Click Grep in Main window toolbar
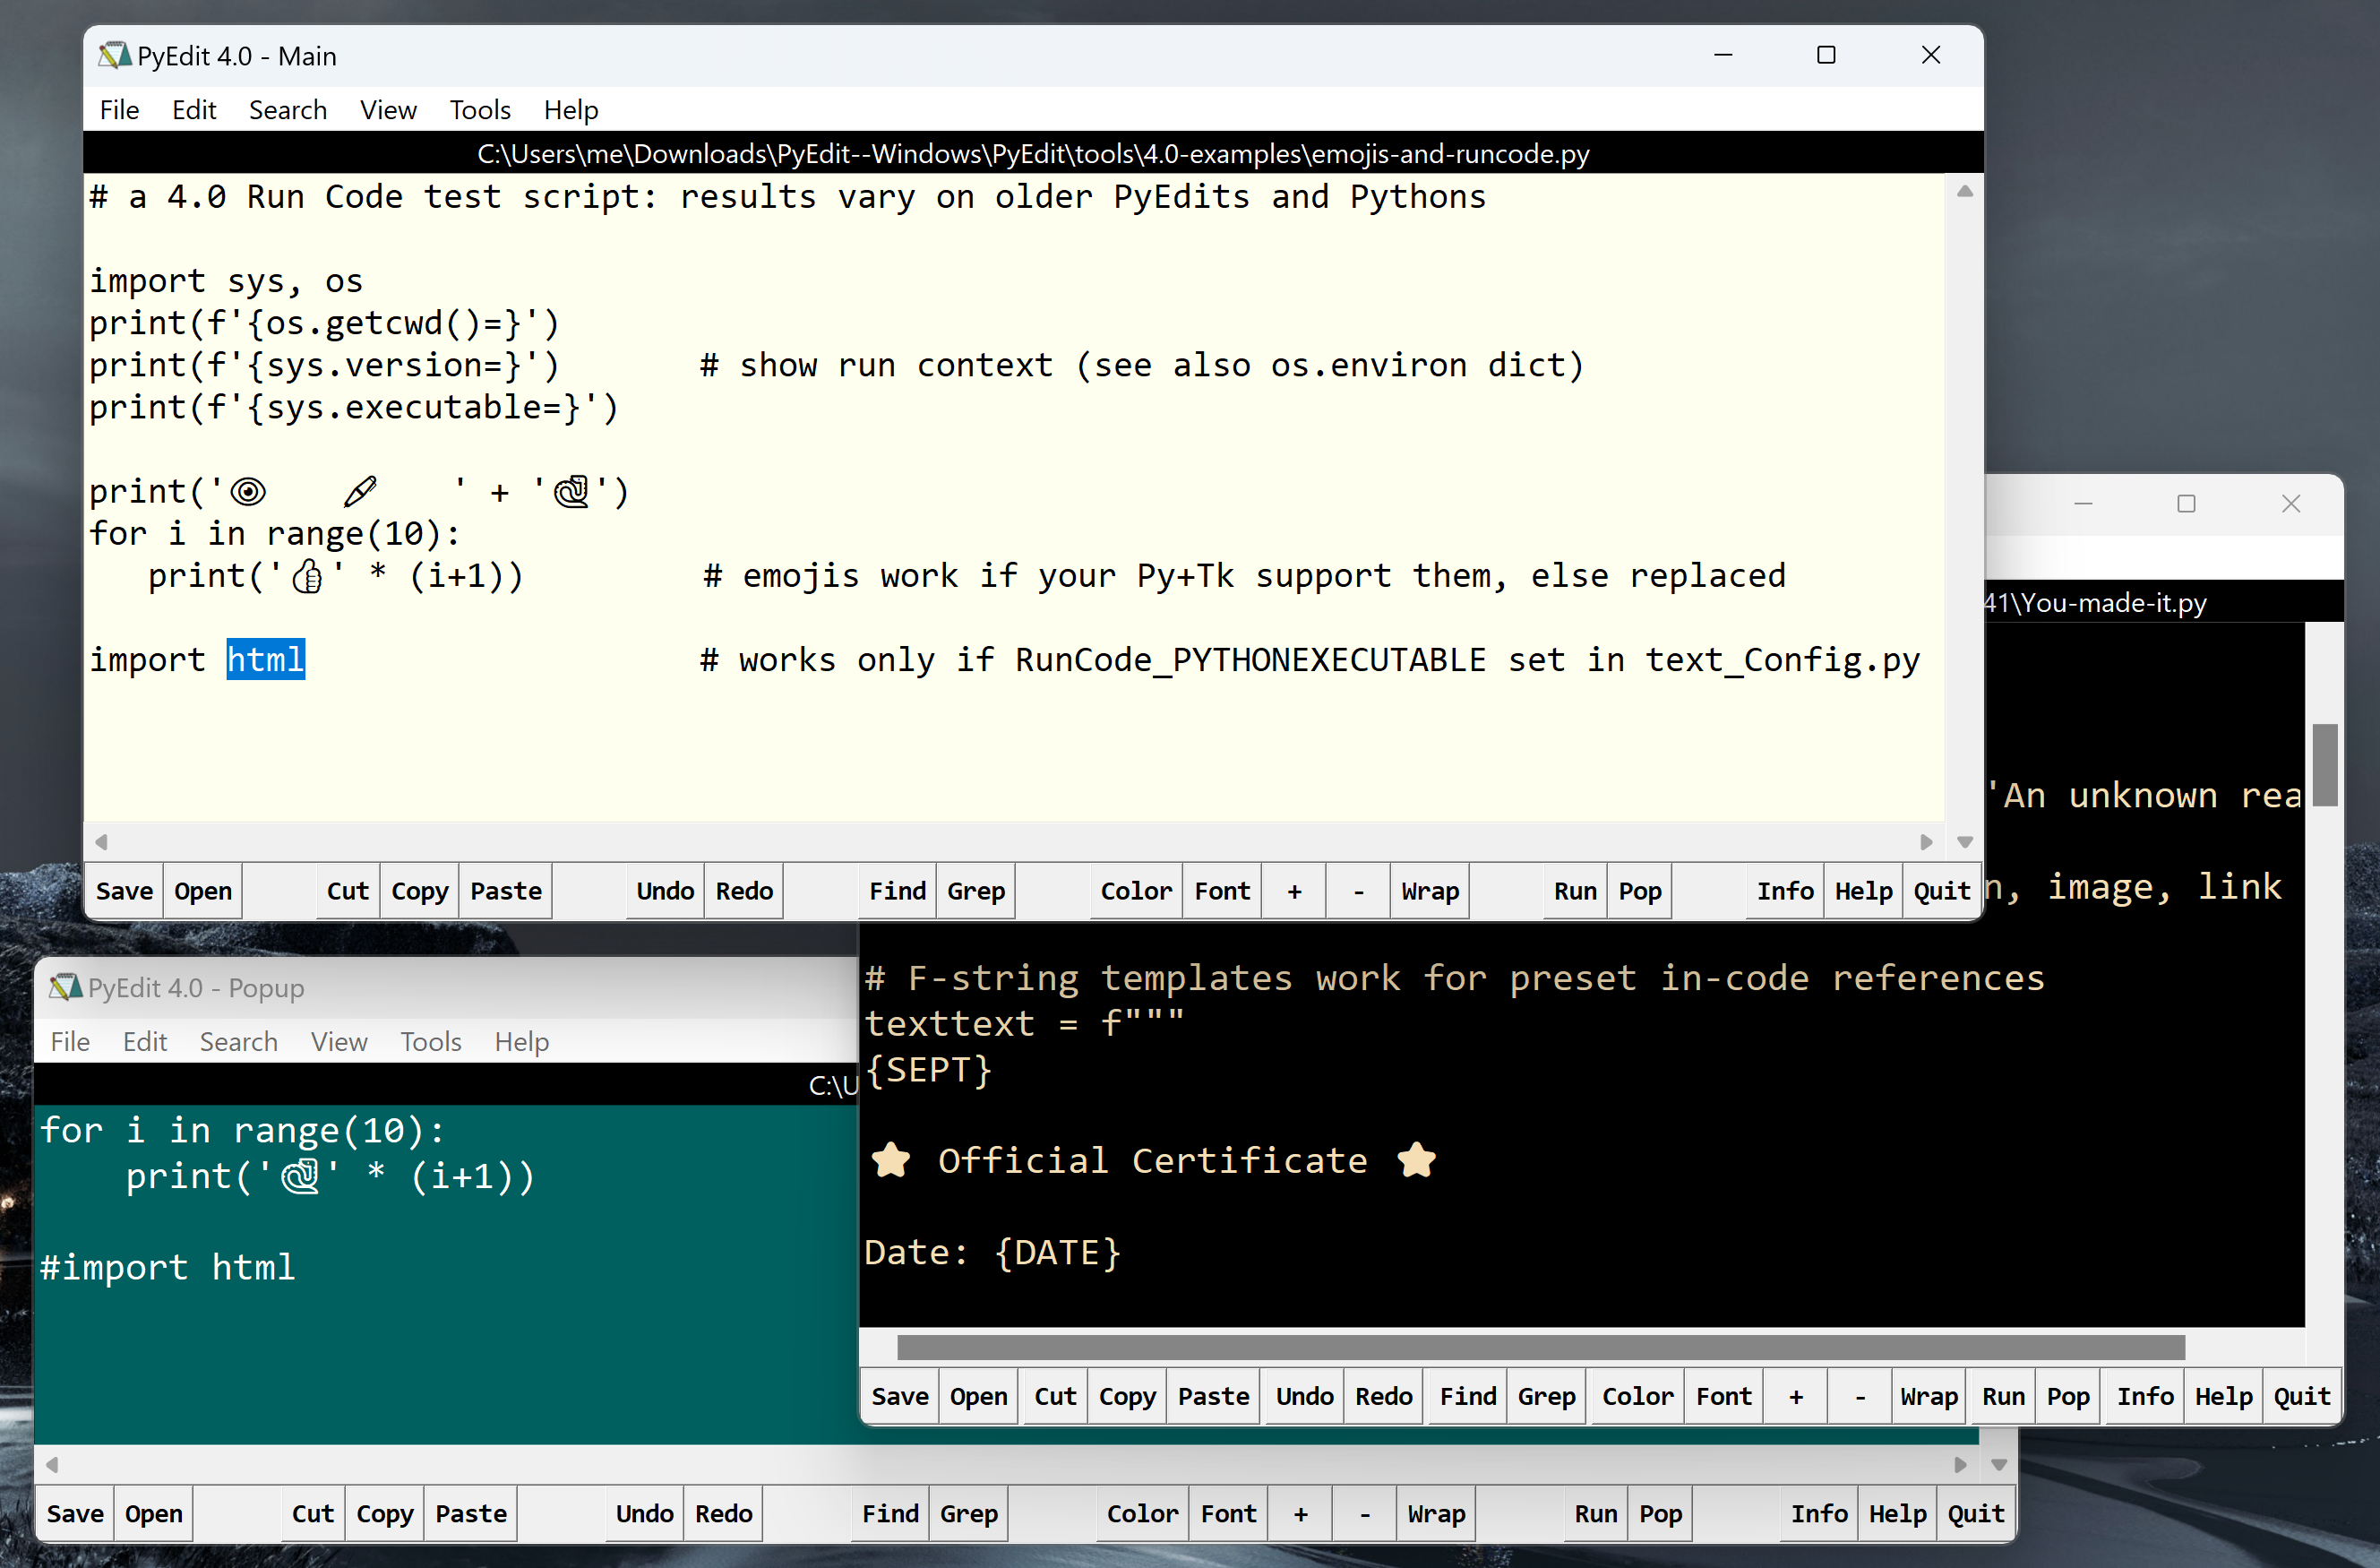This screenshot has height=1568, width=2380. (x=976, y=890)
